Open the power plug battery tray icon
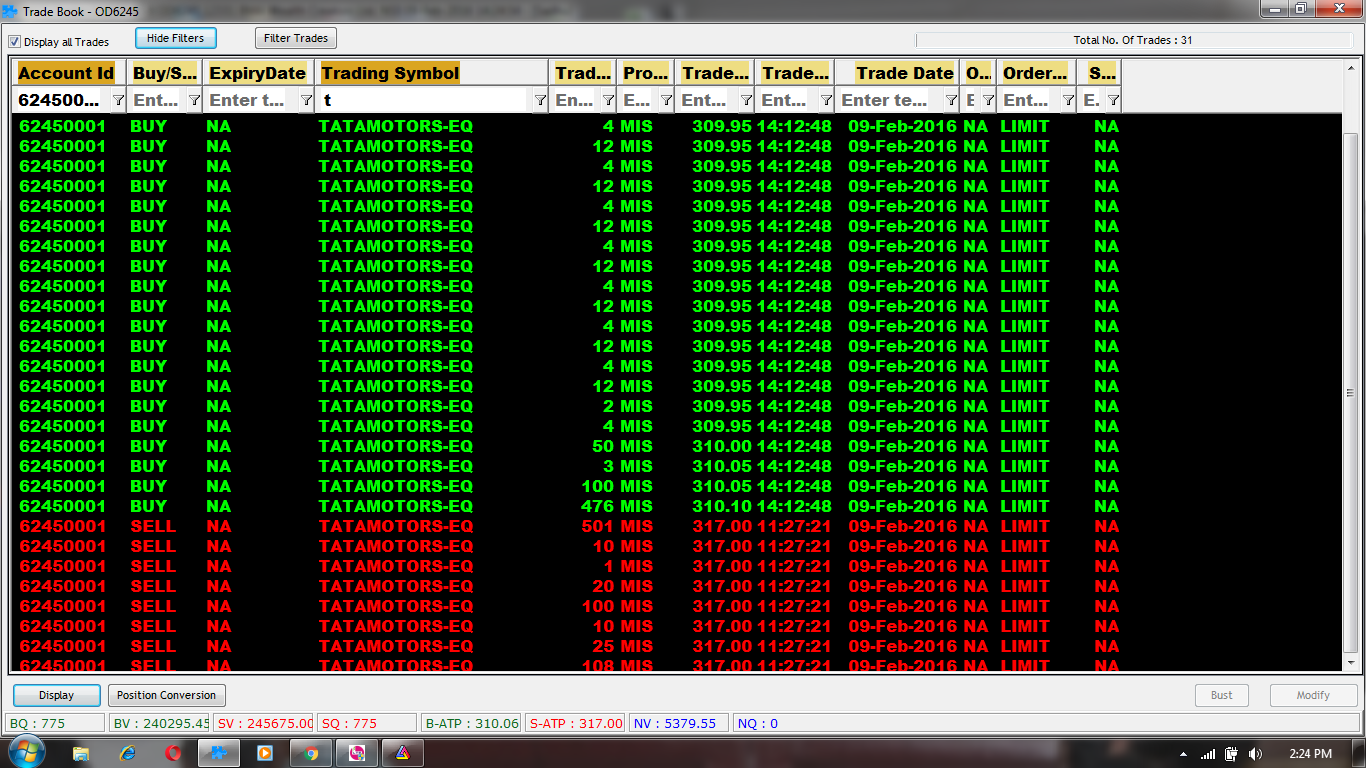The image size is (1366, 768). [x=1231, y=754]
